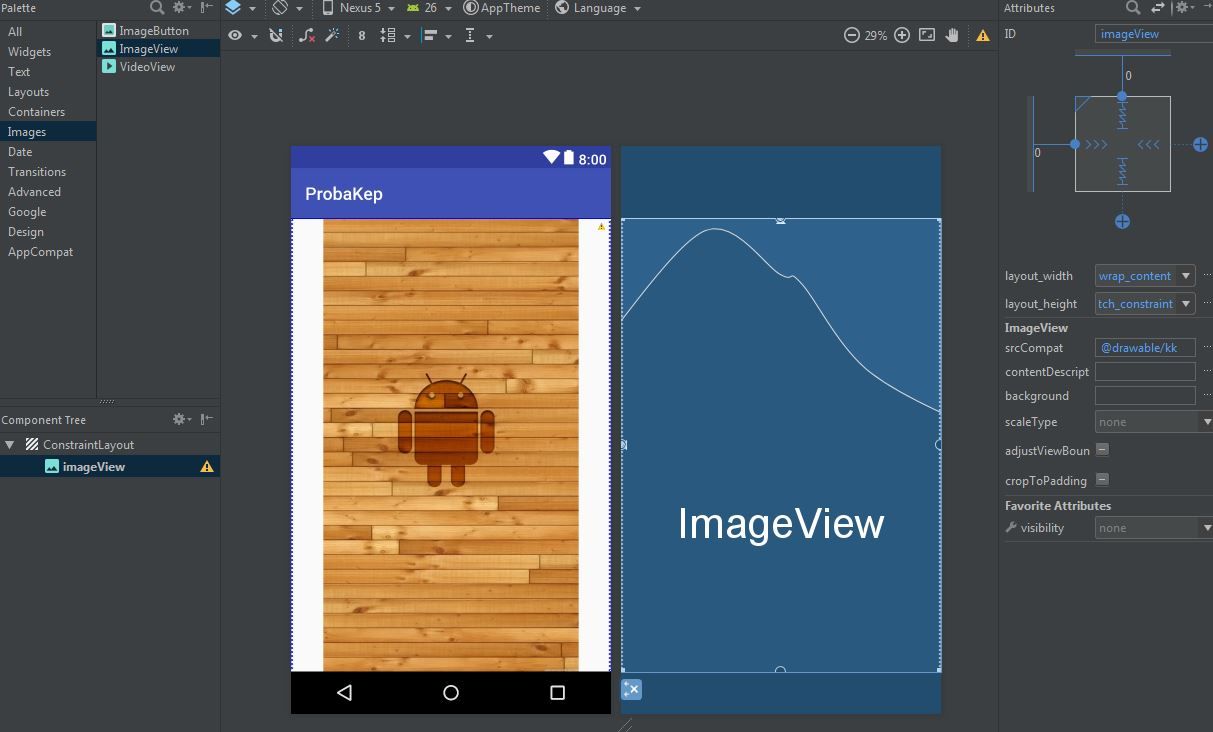The image size is (1213, 732).
Task: Edit the srcCompat field
Action: 1145,348
